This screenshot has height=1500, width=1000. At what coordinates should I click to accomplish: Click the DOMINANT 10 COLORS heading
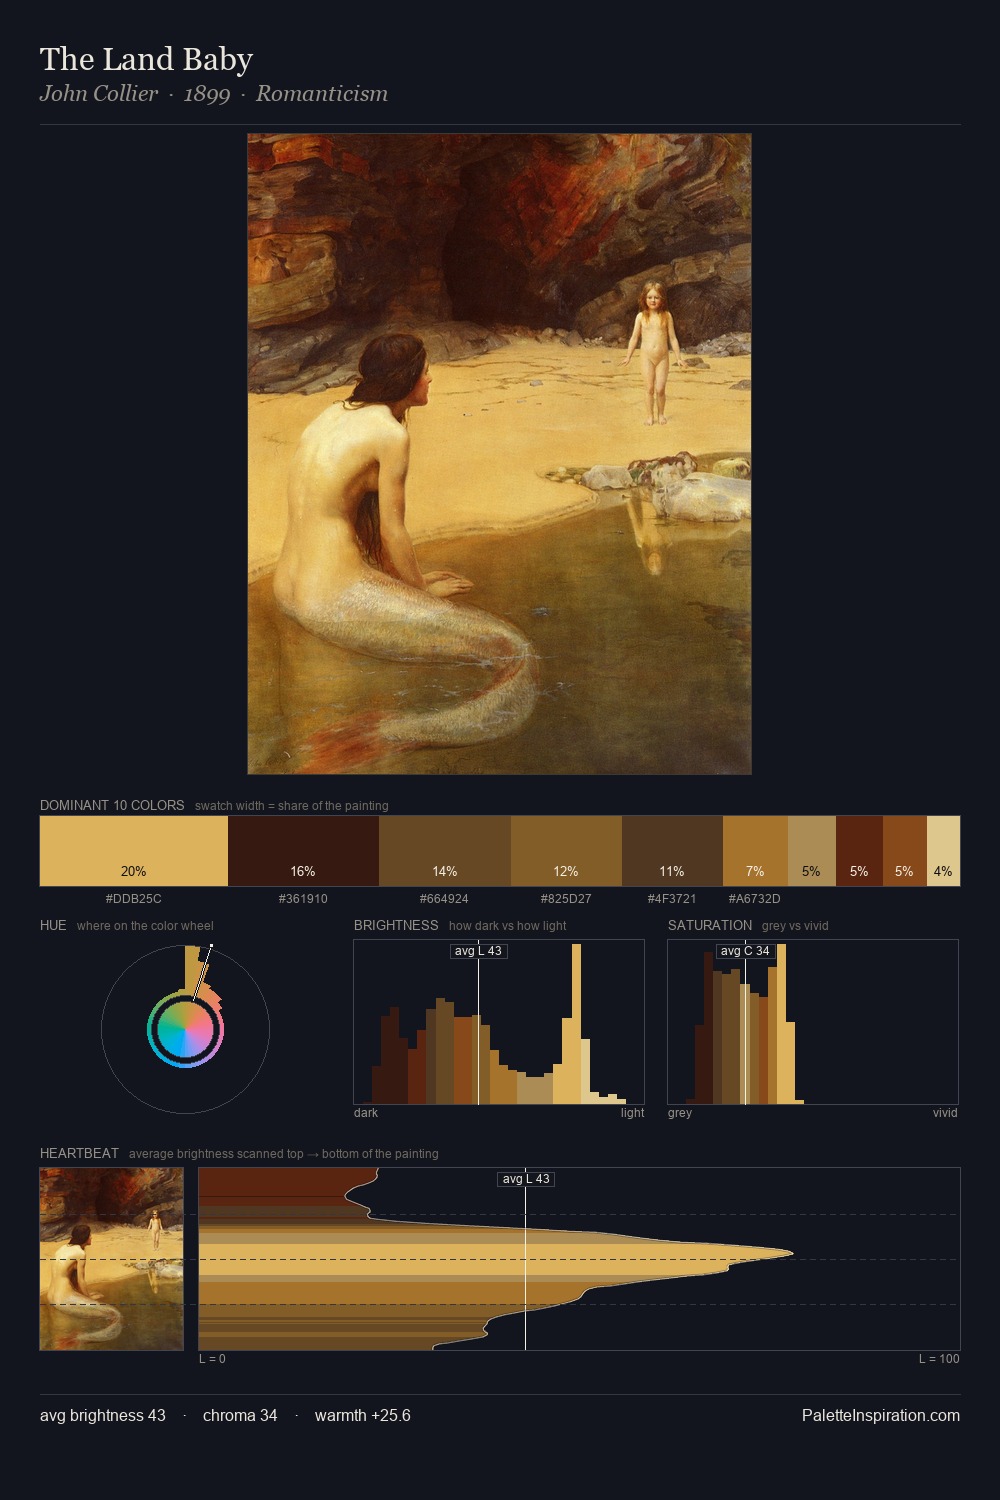[x=112, y=805]
